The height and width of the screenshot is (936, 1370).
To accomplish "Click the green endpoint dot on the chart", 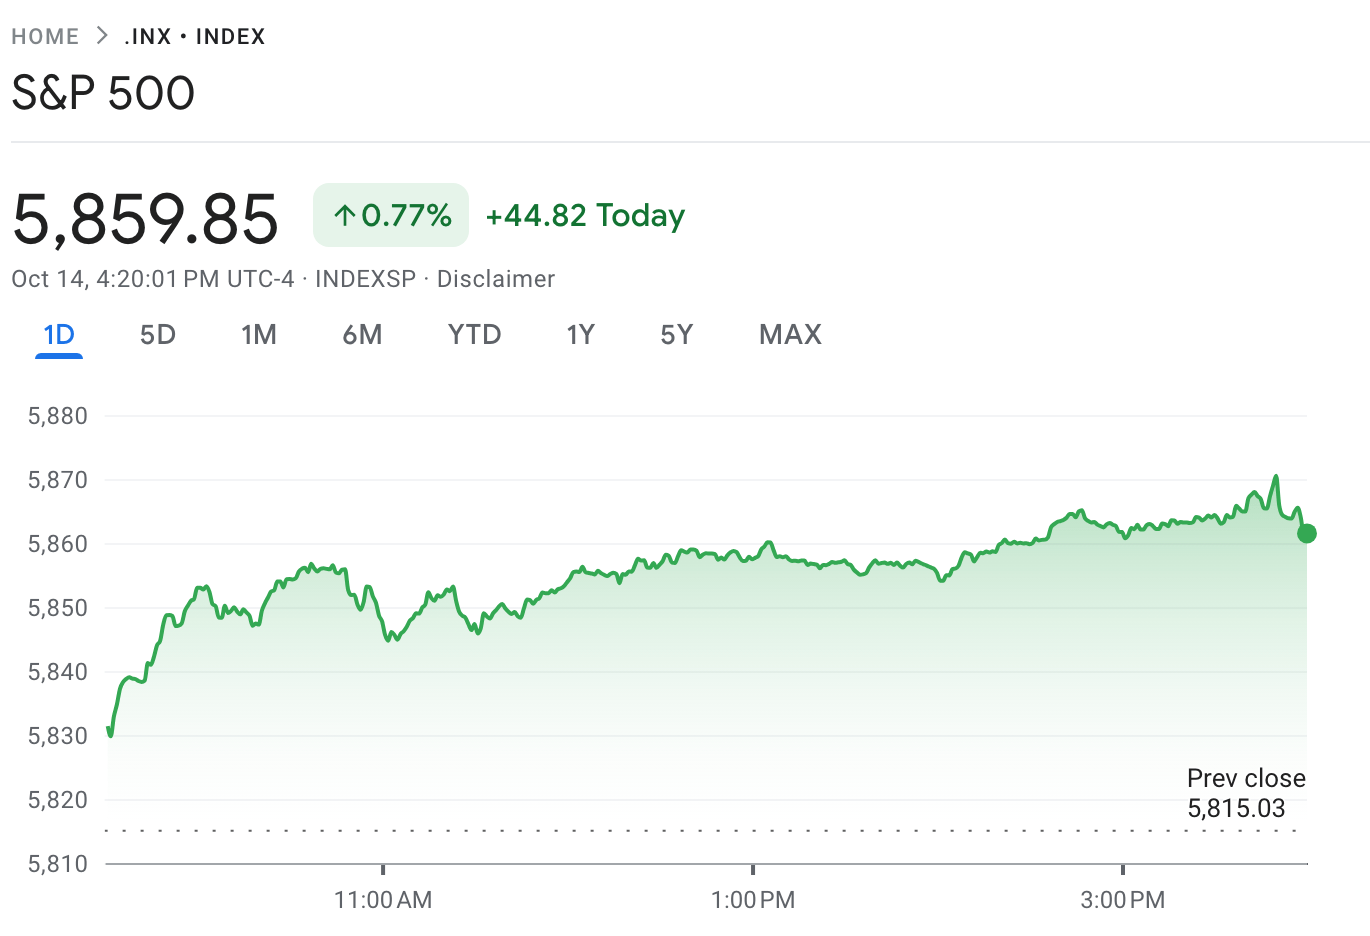I will tap(1306, 535).
